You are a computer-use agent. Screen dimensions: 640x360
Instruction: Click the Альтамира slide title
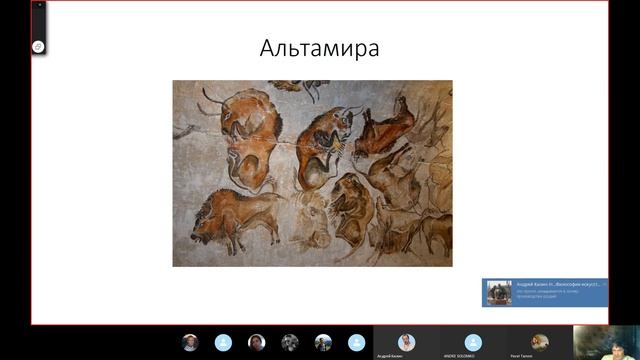[320, 49]
